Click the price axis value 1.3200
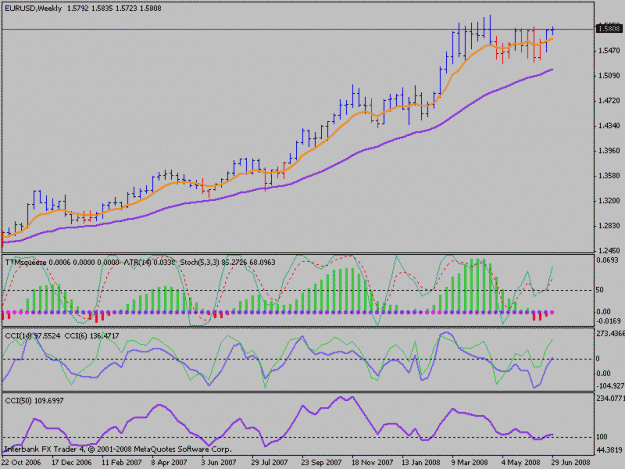 click(609, 201)
